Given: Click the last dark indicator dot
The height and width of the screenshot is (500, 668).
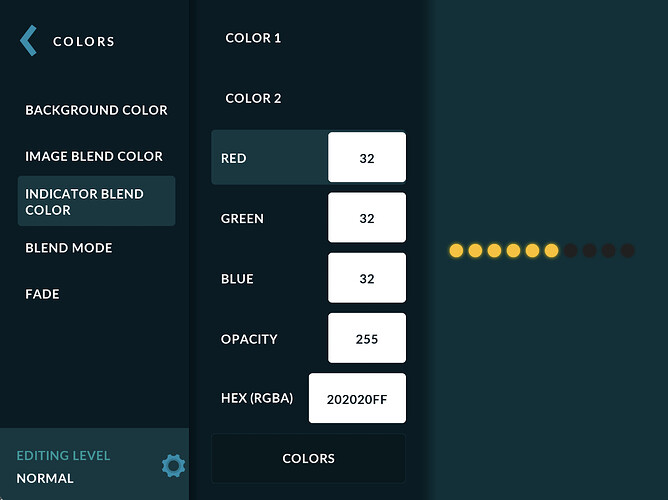Looking at the screenshot, I should [x=627, y=250].
